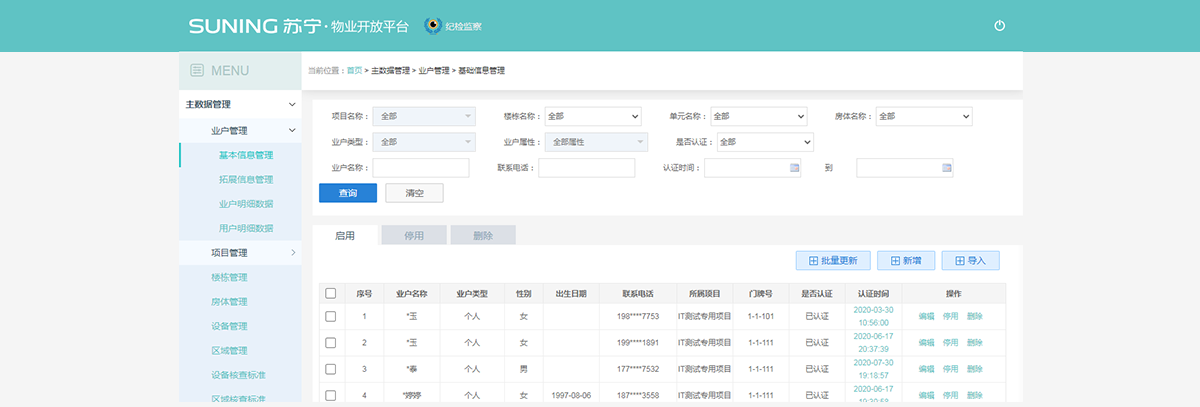The height and width of the screenshot is (407, 1200).
Task: Select 业户明细数据 in sidebar
Action: tap(245, 204)
